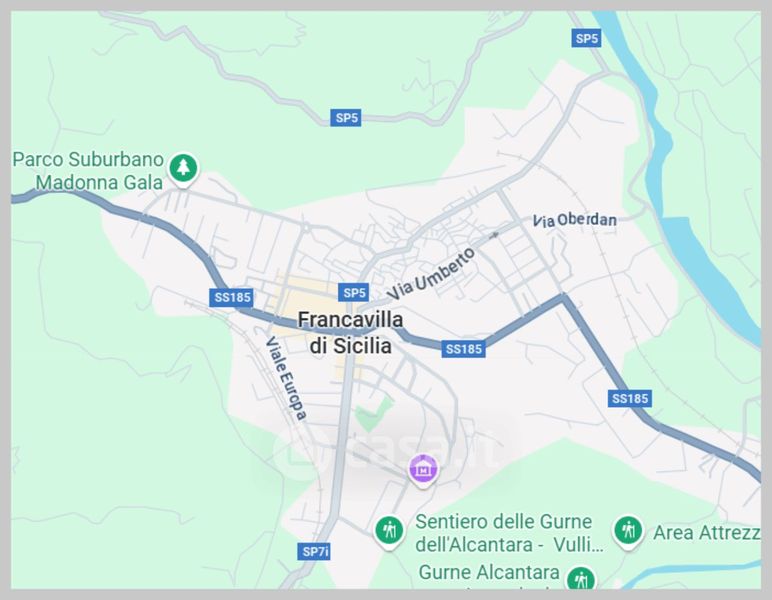Click the Via Umberto street label
Screen dimensions: 772x600
[x=431, y=274]
